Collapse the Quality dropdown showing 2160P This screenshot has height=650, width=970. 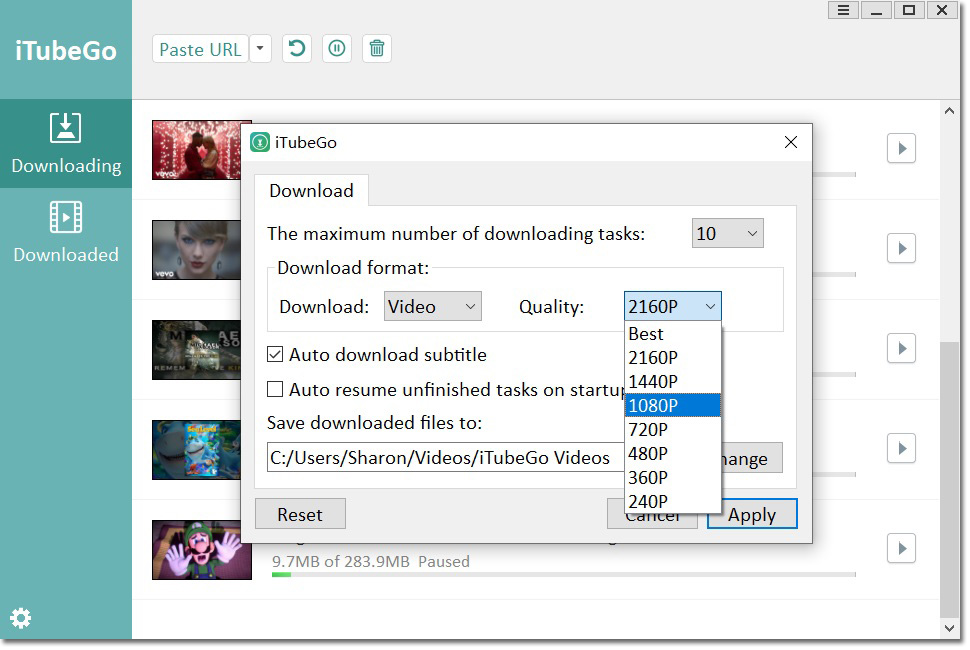click(672, 306)
